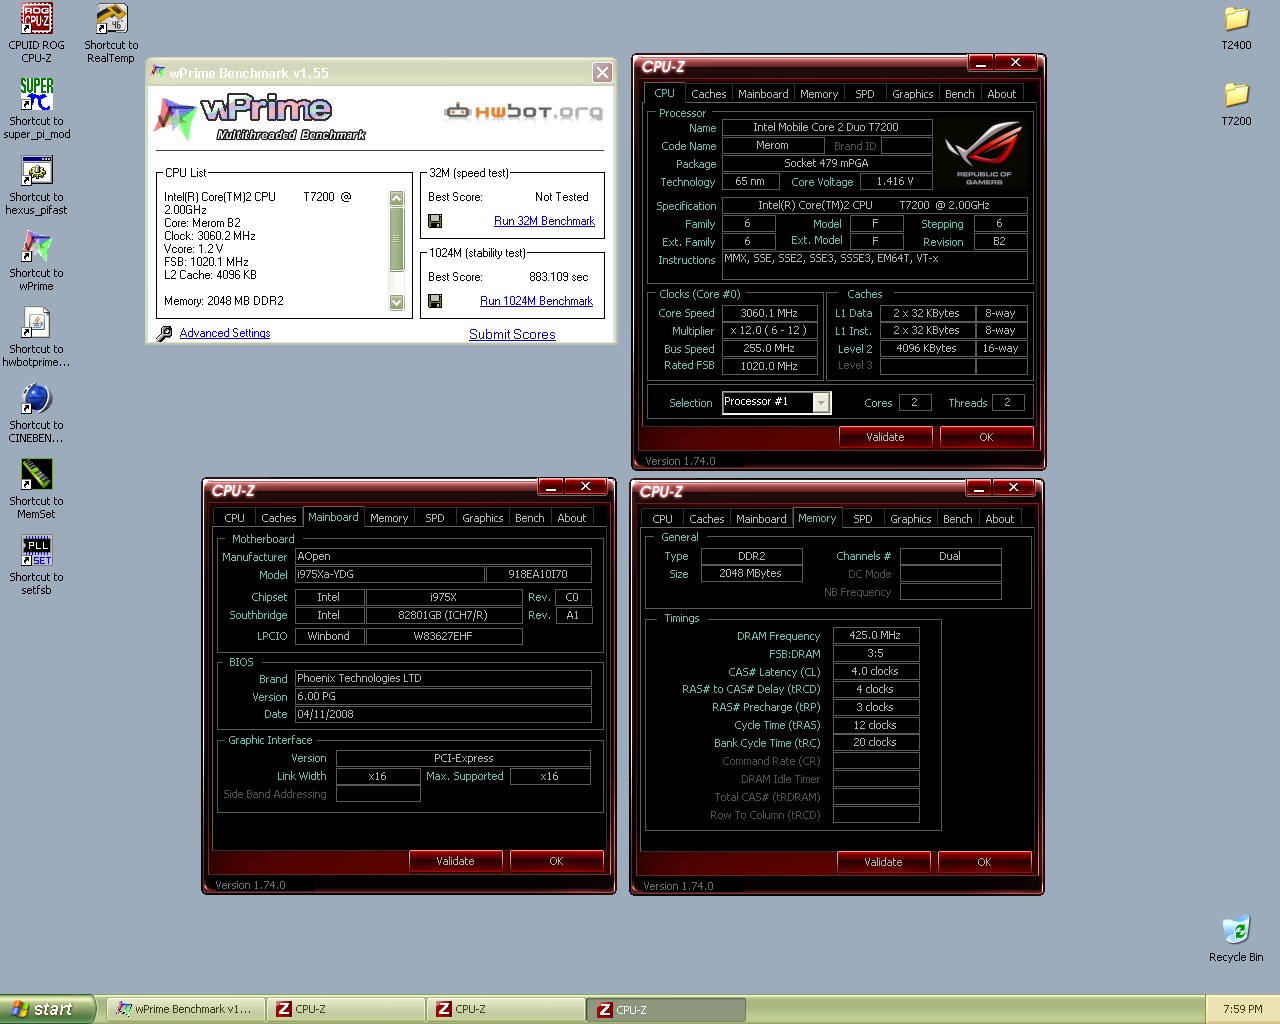This screenshot has height=1024, width=1280.
Task: Open the Advanced Settings link
Action: coord(225,333)
